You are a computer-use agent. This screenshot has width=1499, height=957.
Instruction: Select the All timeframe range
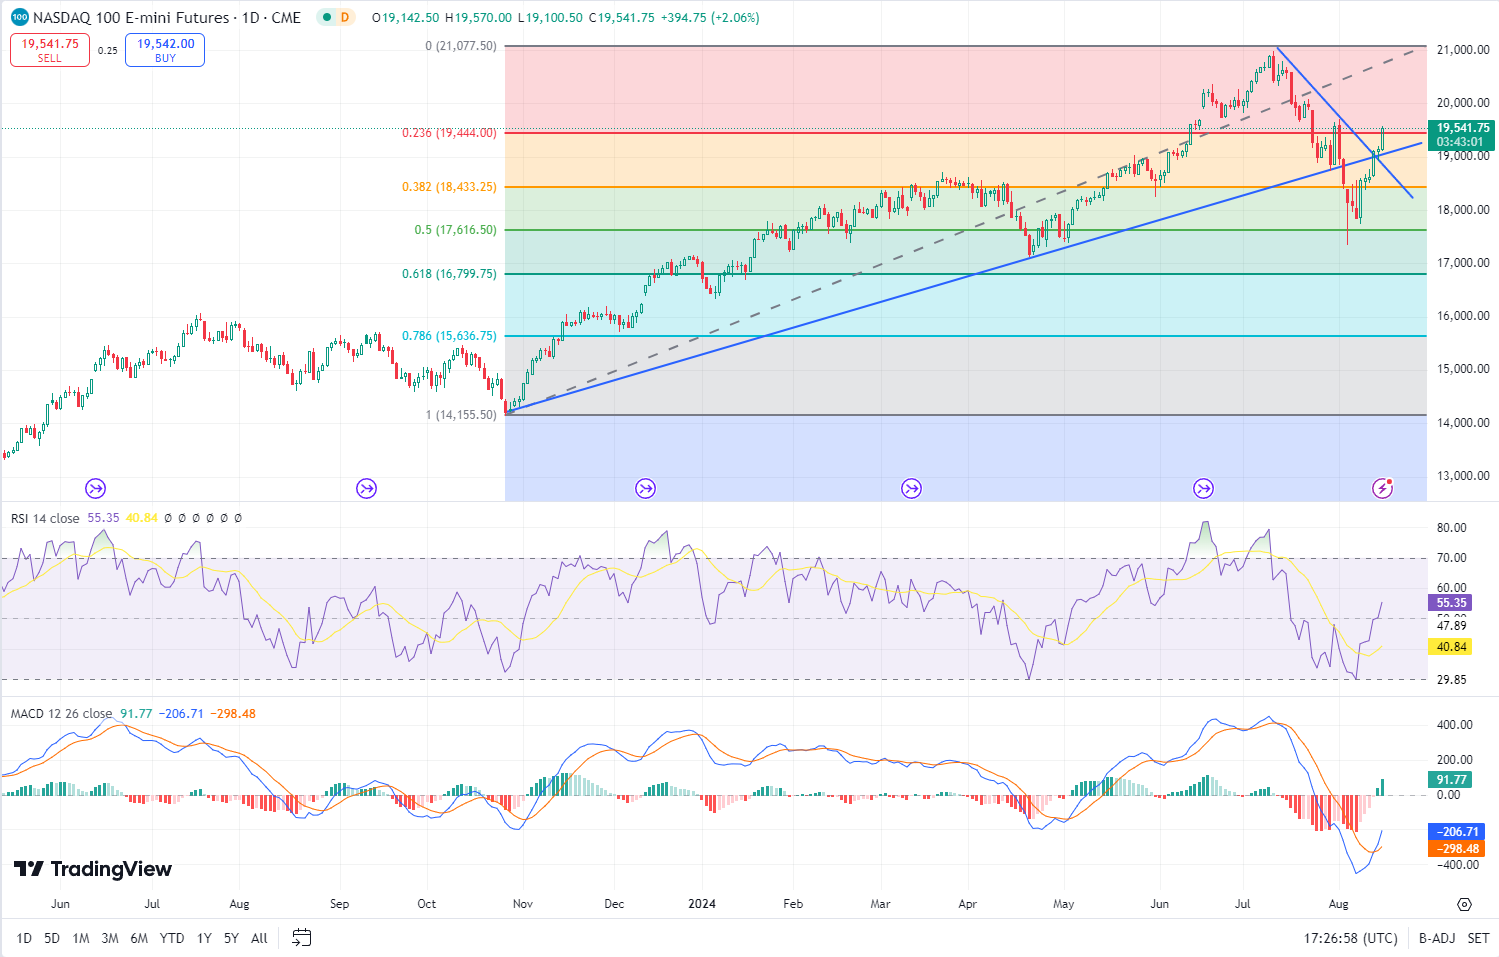[x=258, y=938]
